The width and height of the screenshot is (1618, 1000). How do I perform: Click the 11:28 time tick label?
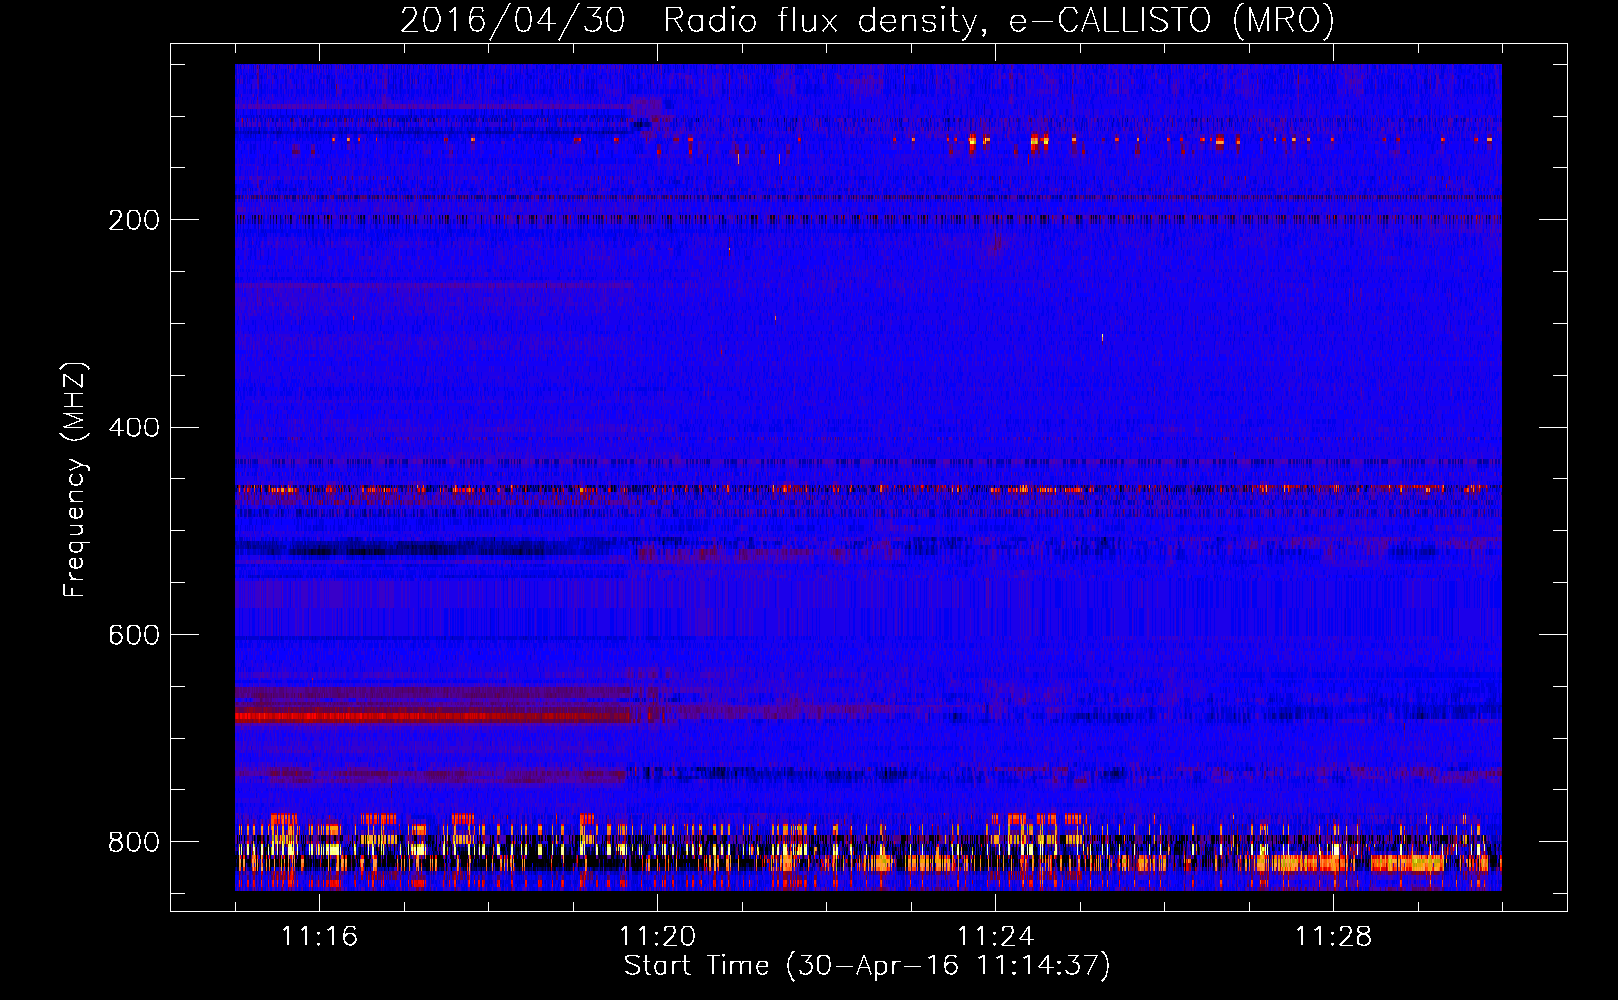tap(1333, 936)
